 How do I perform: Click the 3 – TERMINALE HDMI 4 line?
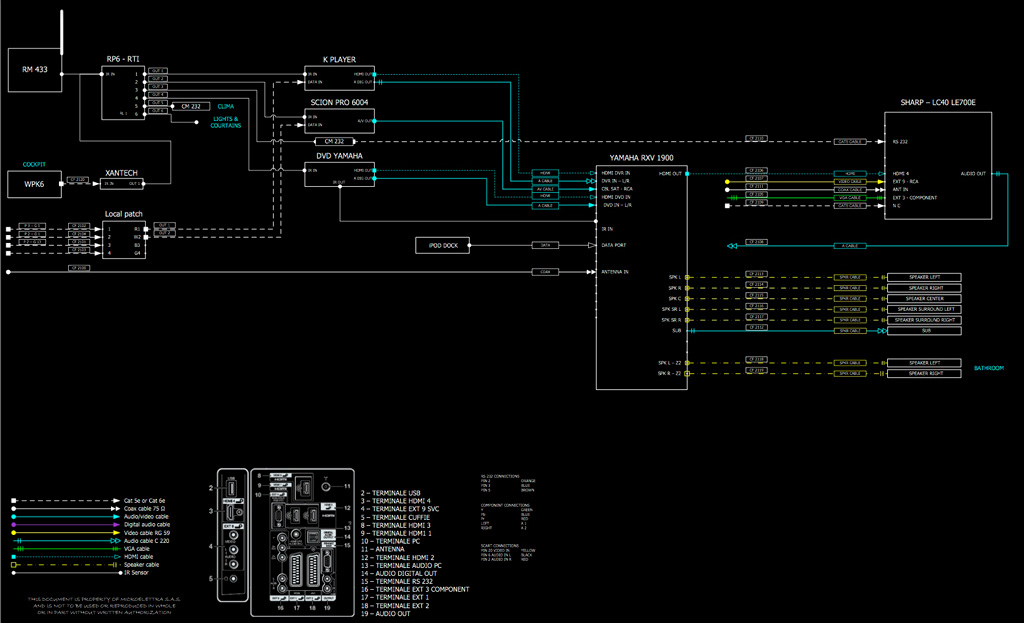(396, 501)
